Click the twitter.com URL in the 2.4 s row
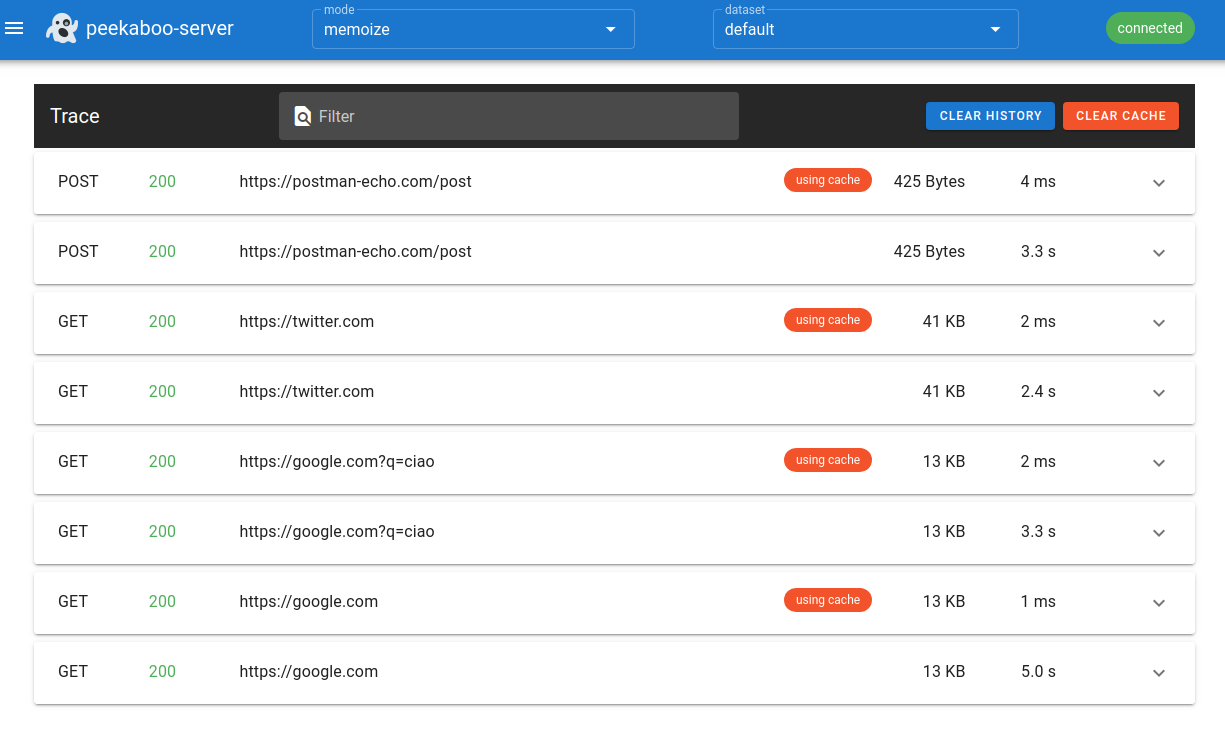This screenshot has width=1225, height=751. (x=306, y=391)
